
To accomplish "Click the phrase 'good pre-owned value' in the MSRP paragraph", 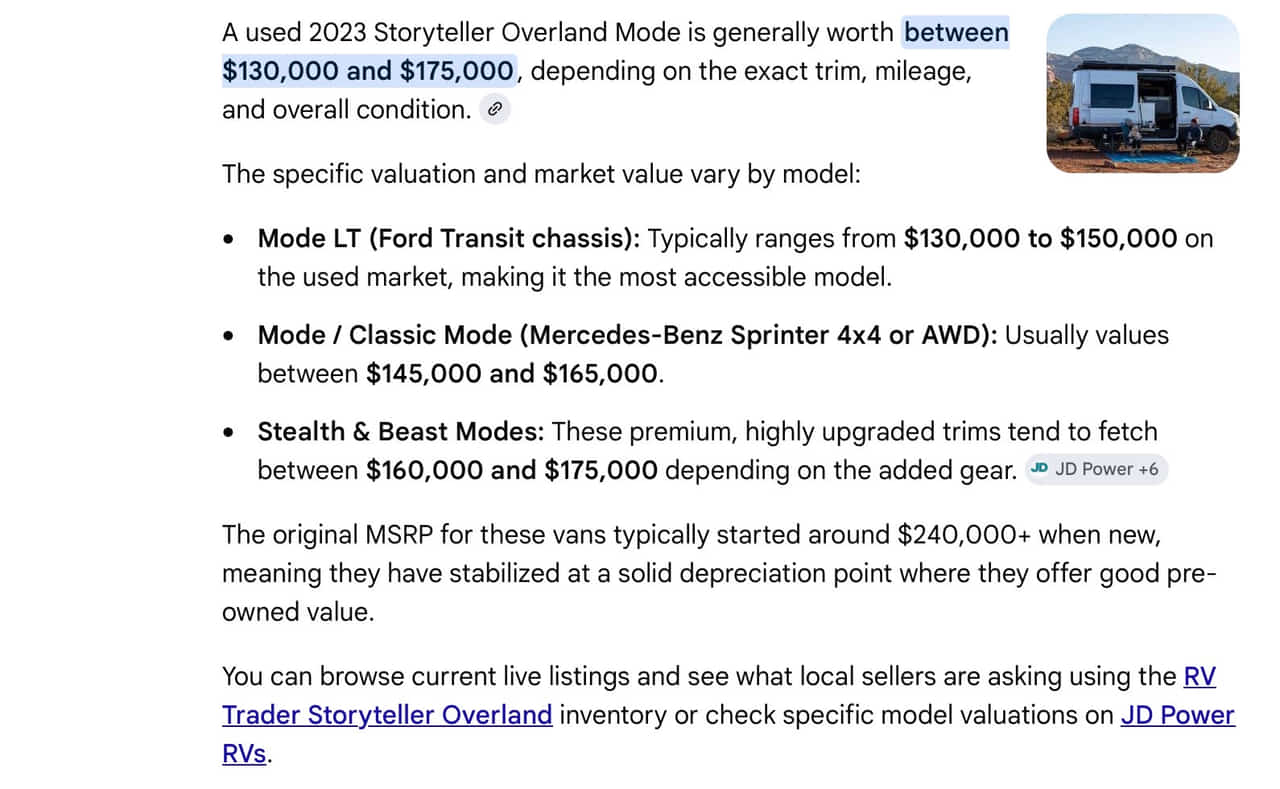I will tap(718, 593).
